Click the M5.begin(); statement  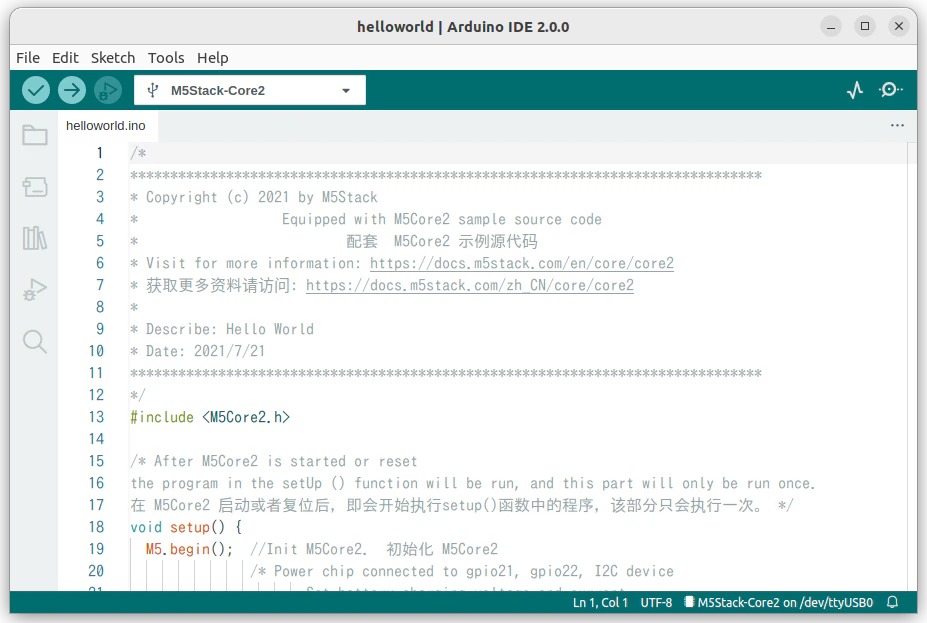pyautogui.click(x=189, y=549)
